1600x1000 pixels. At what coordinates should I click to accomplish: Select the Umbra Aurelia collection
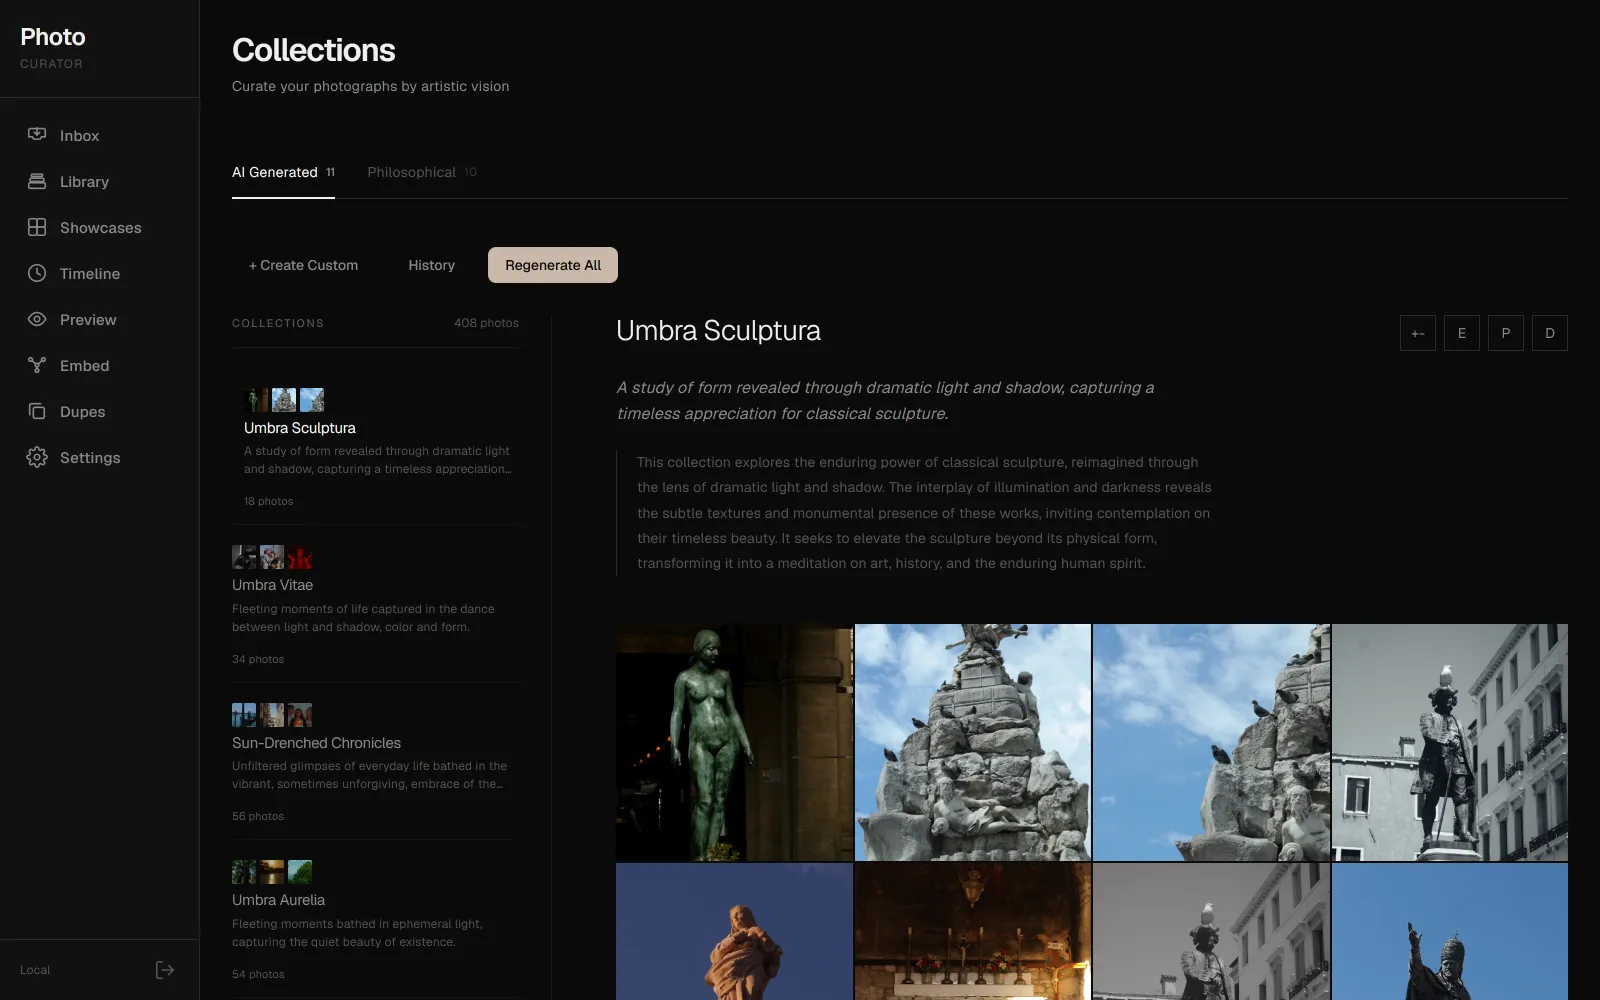click(375, 919)
